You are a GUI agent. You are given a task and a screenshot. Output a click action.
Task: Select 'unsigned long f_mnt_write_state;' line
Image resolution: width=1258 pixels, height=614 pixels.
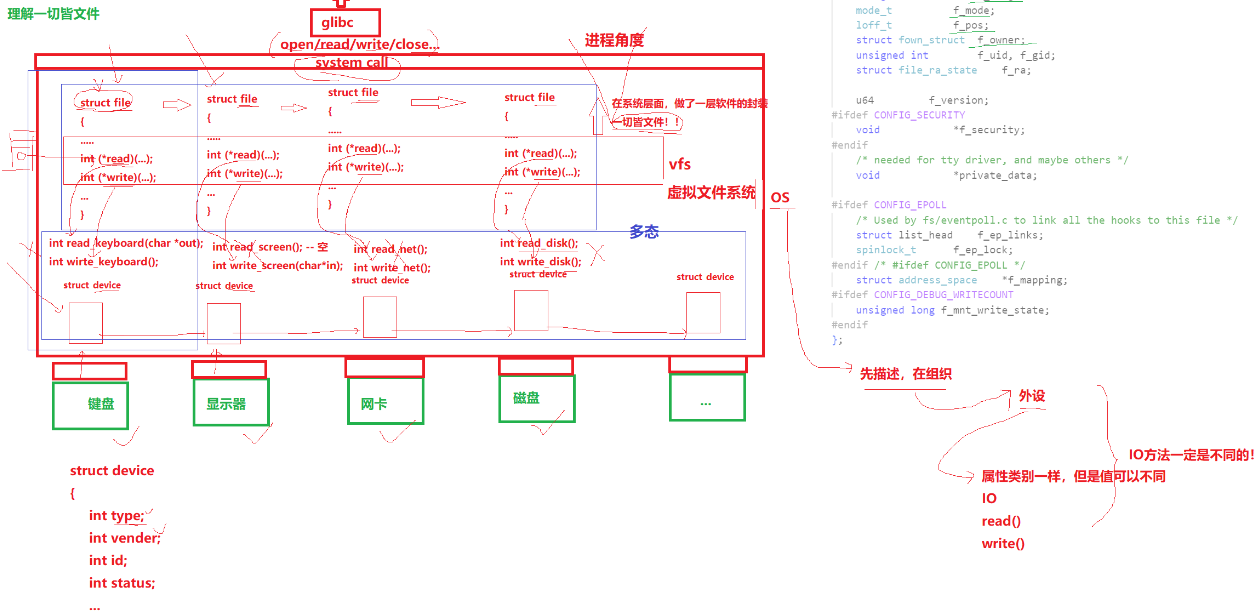click(952, 310)
